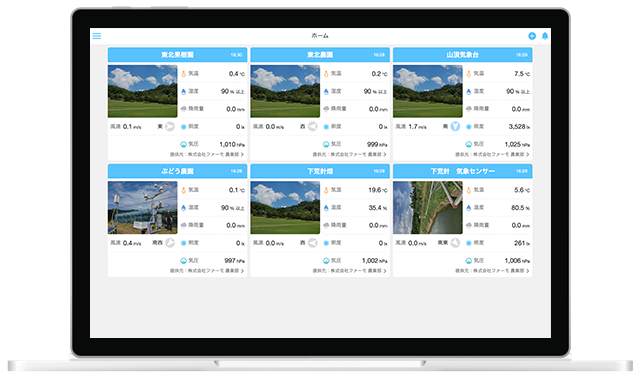Click the thermometer icon in 東北果樹園 card

click(184, 74)
